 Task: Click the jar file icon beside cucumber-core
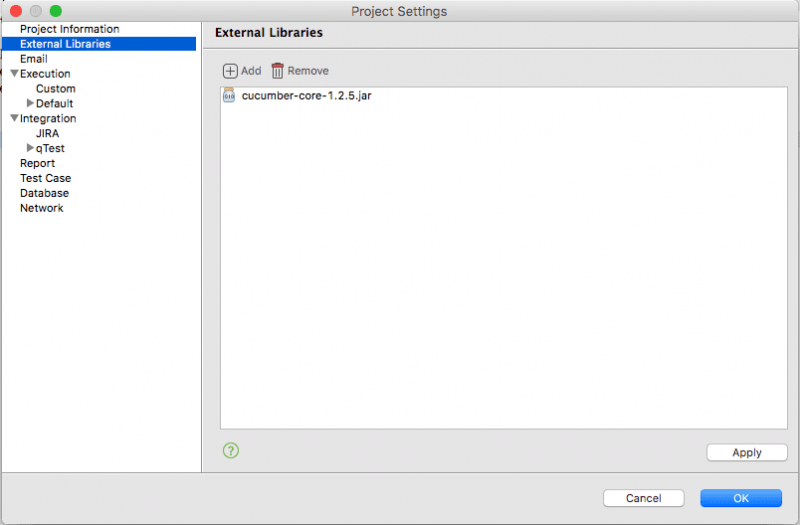coord(229,96)
